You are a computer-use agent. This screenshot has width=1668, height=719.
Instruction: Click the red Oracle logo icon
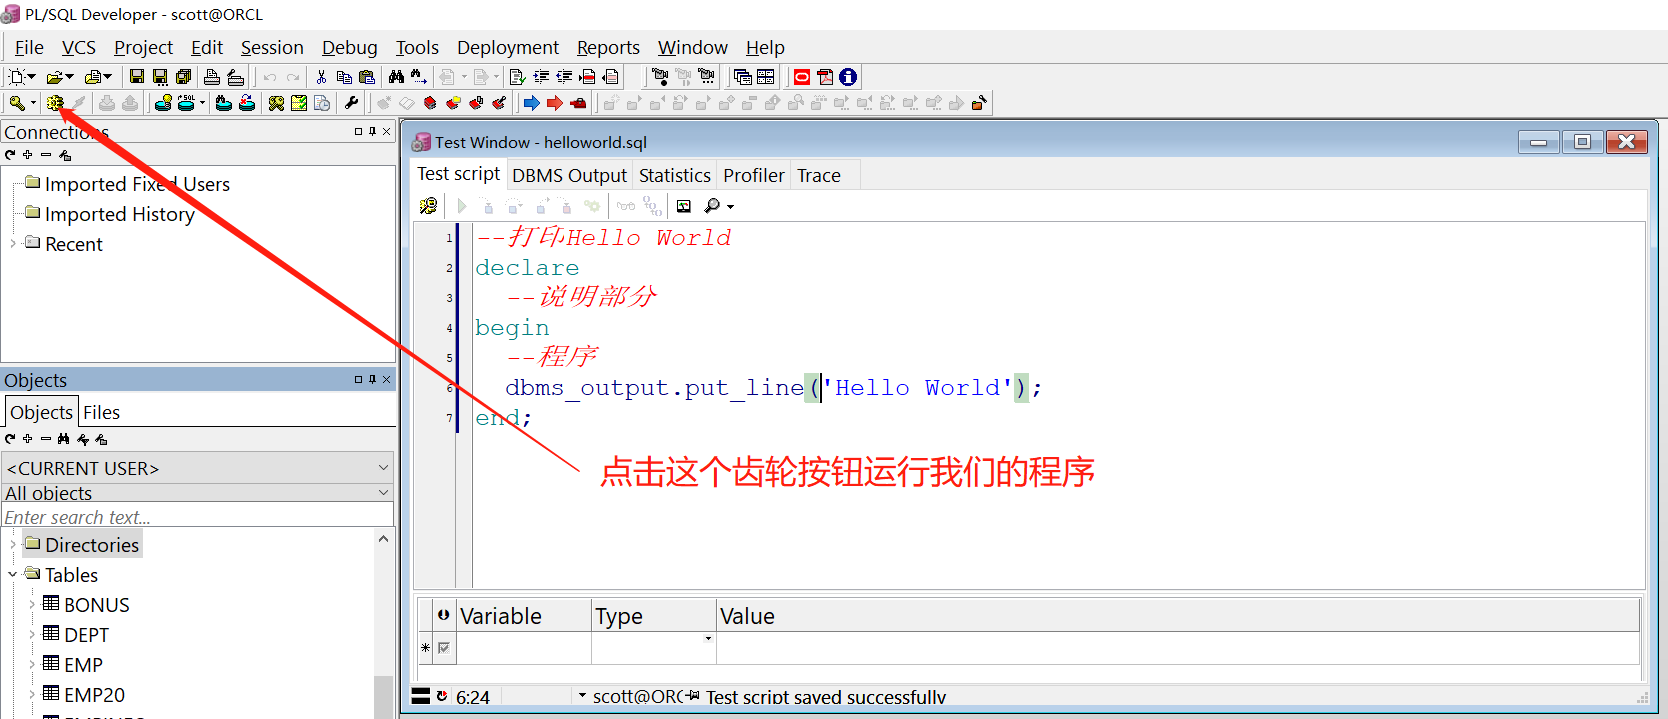coord(802,77)
